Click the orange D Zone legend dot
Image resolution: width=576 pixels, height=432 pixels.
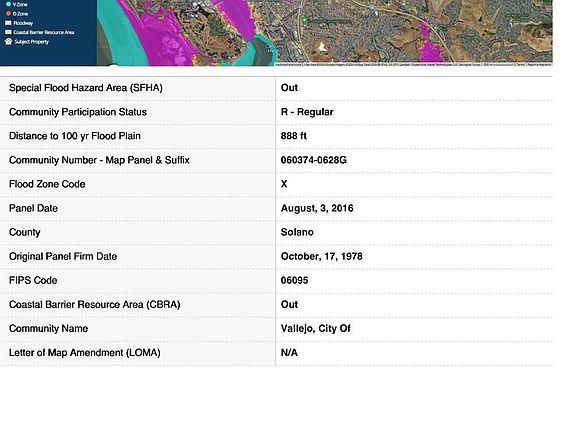tap(8, 14)
